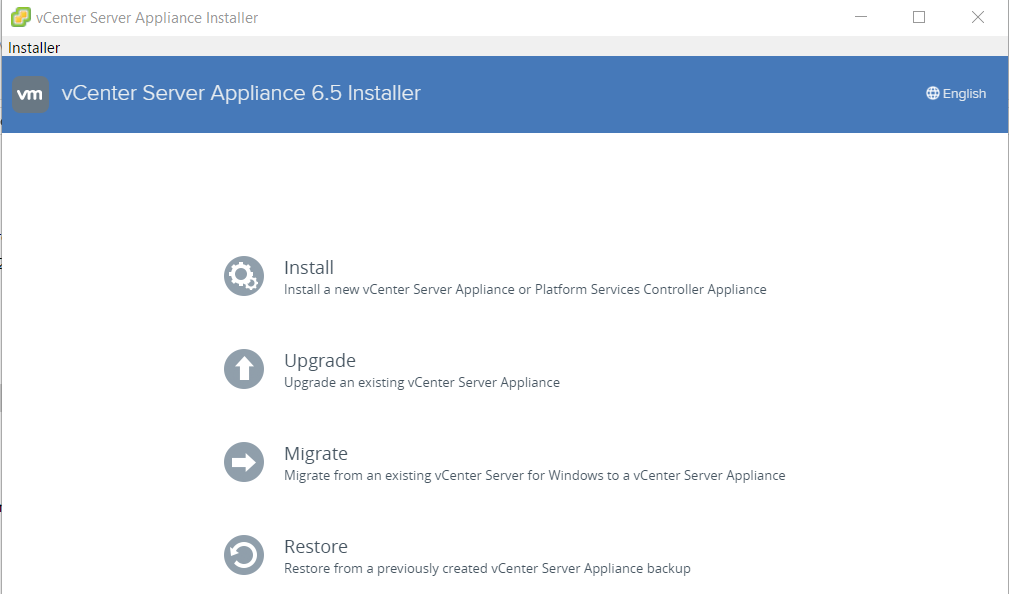Click 'Migrate from an existing vCenter Server' description
1009x594 pixels.
(x=535, y=476)
